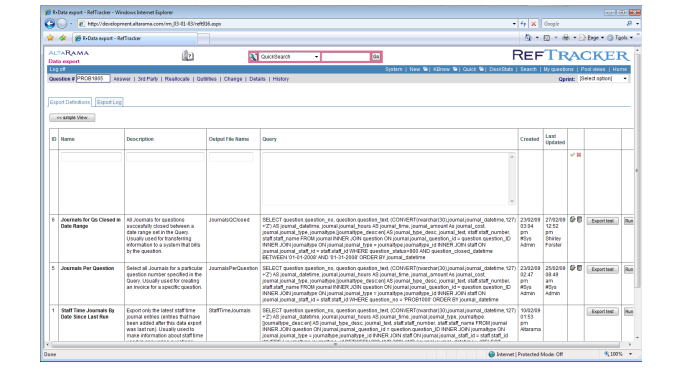
Task: Click Export test for Staff Time Journals
Action: pos(602,311)
